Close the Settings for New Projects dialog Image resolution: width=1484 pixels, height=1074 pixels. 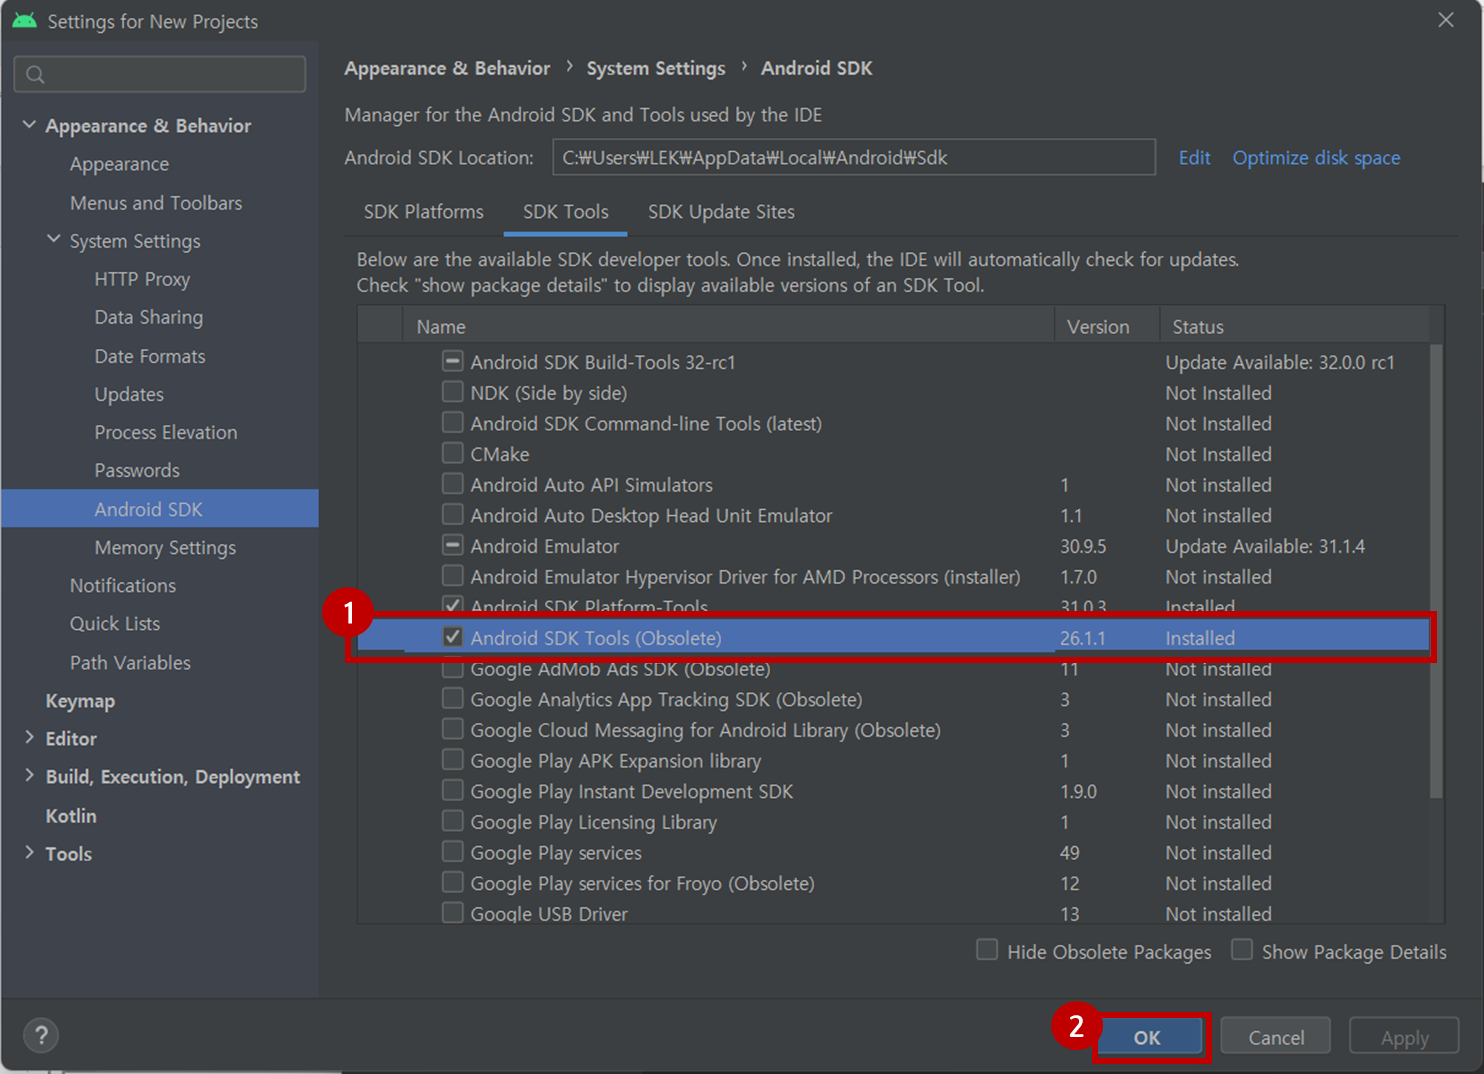click(x=1446, y=20)
